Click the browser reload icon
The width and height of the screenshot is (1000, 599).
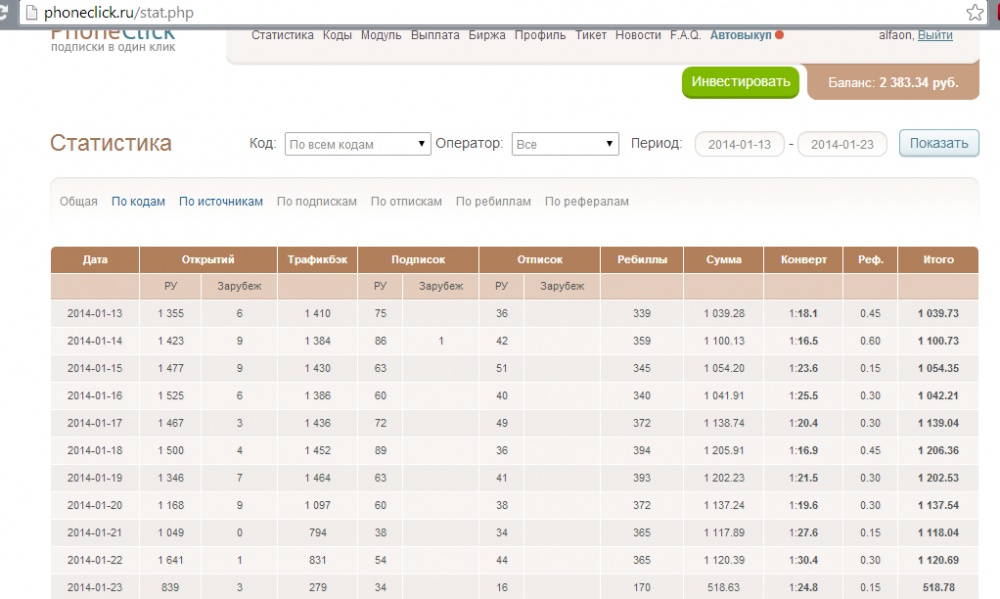[4, 11]
